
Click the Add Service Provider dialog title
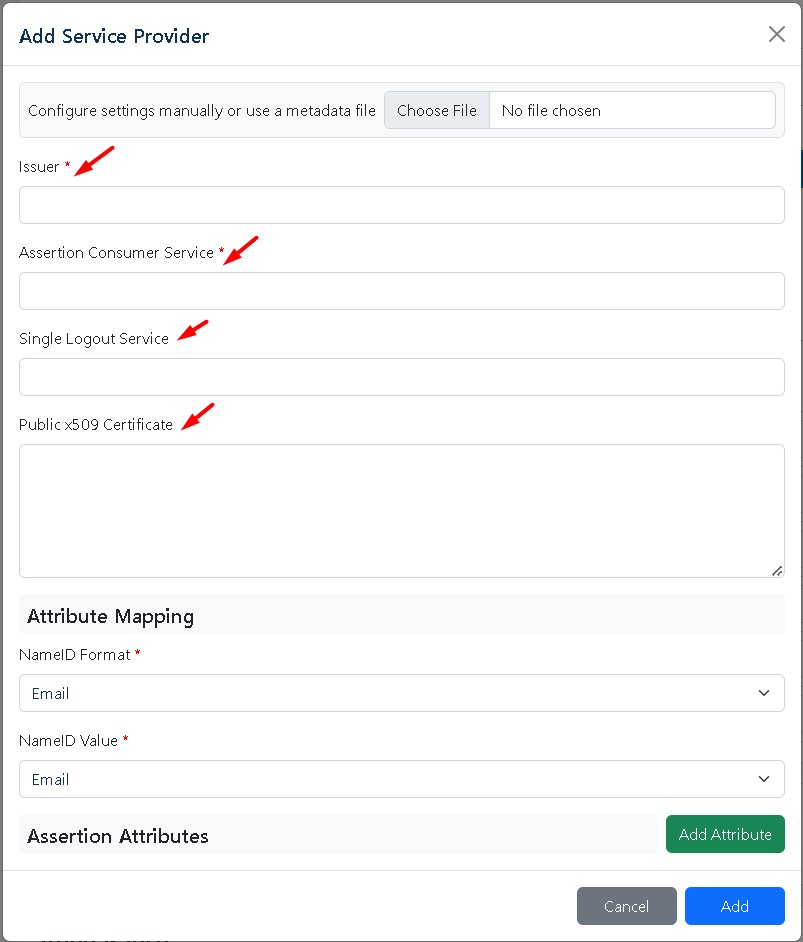tap(114, 37)
